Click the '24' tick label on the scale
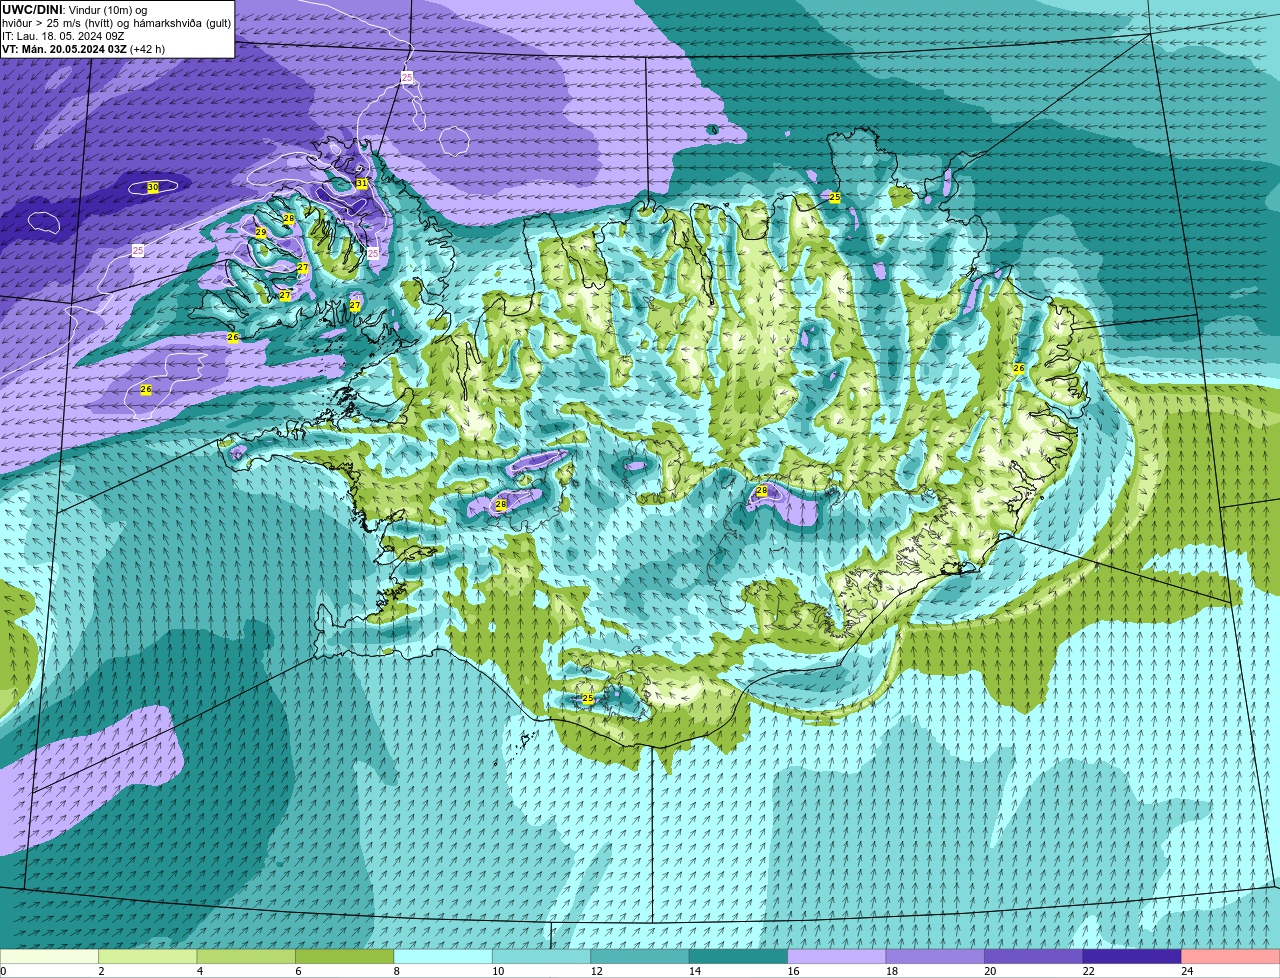Viewport: 1280px width, 978px height. tap(1187, 971)
